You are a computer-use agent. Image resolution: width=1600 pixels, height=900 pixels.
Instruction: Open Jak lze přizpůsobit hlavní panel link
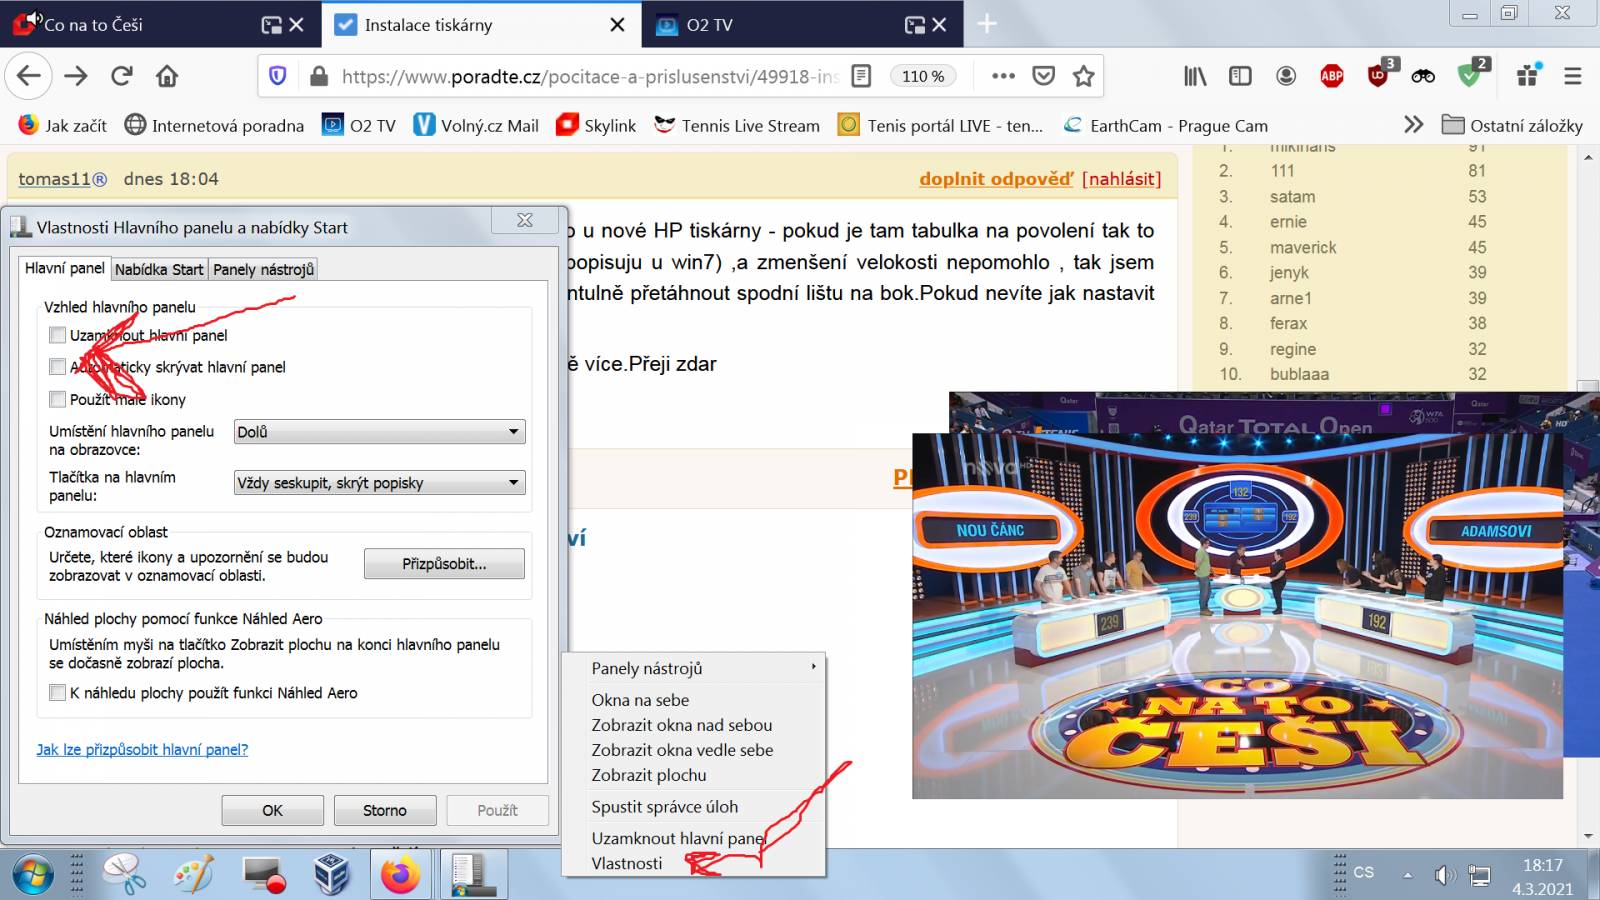point(142,750)
